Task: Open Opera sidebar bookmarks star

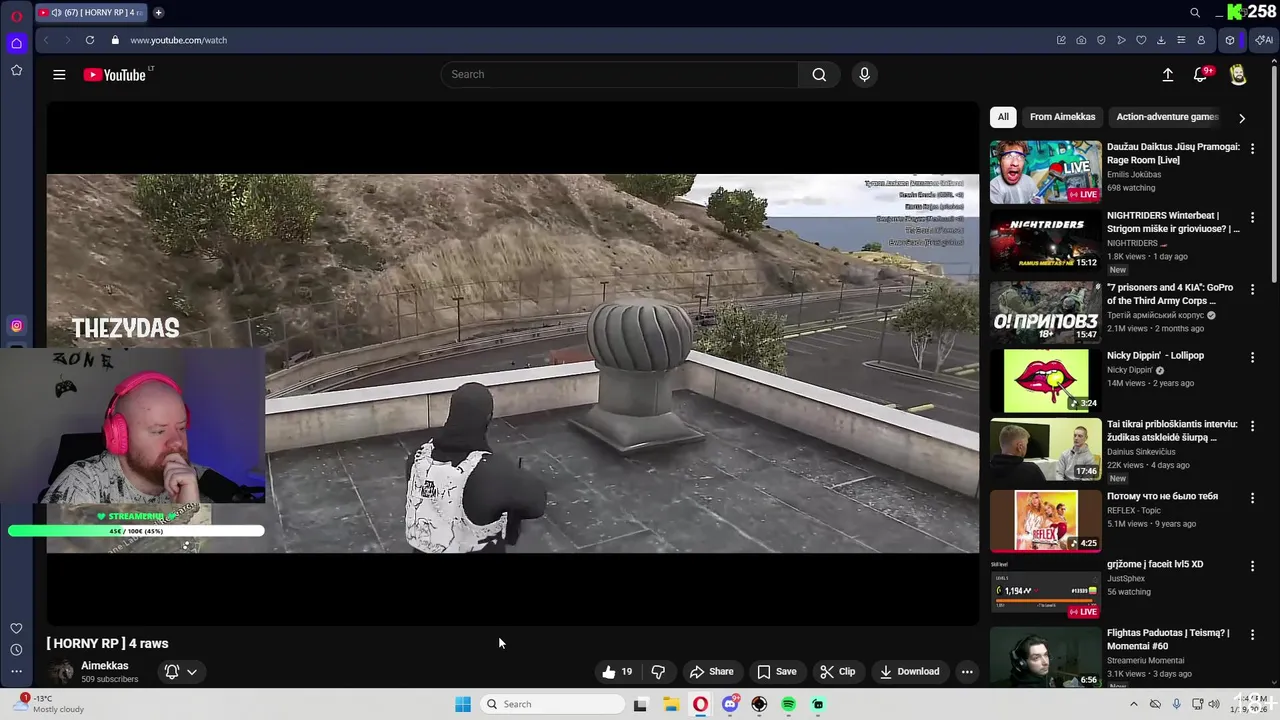Action: [x=16, y=70]
